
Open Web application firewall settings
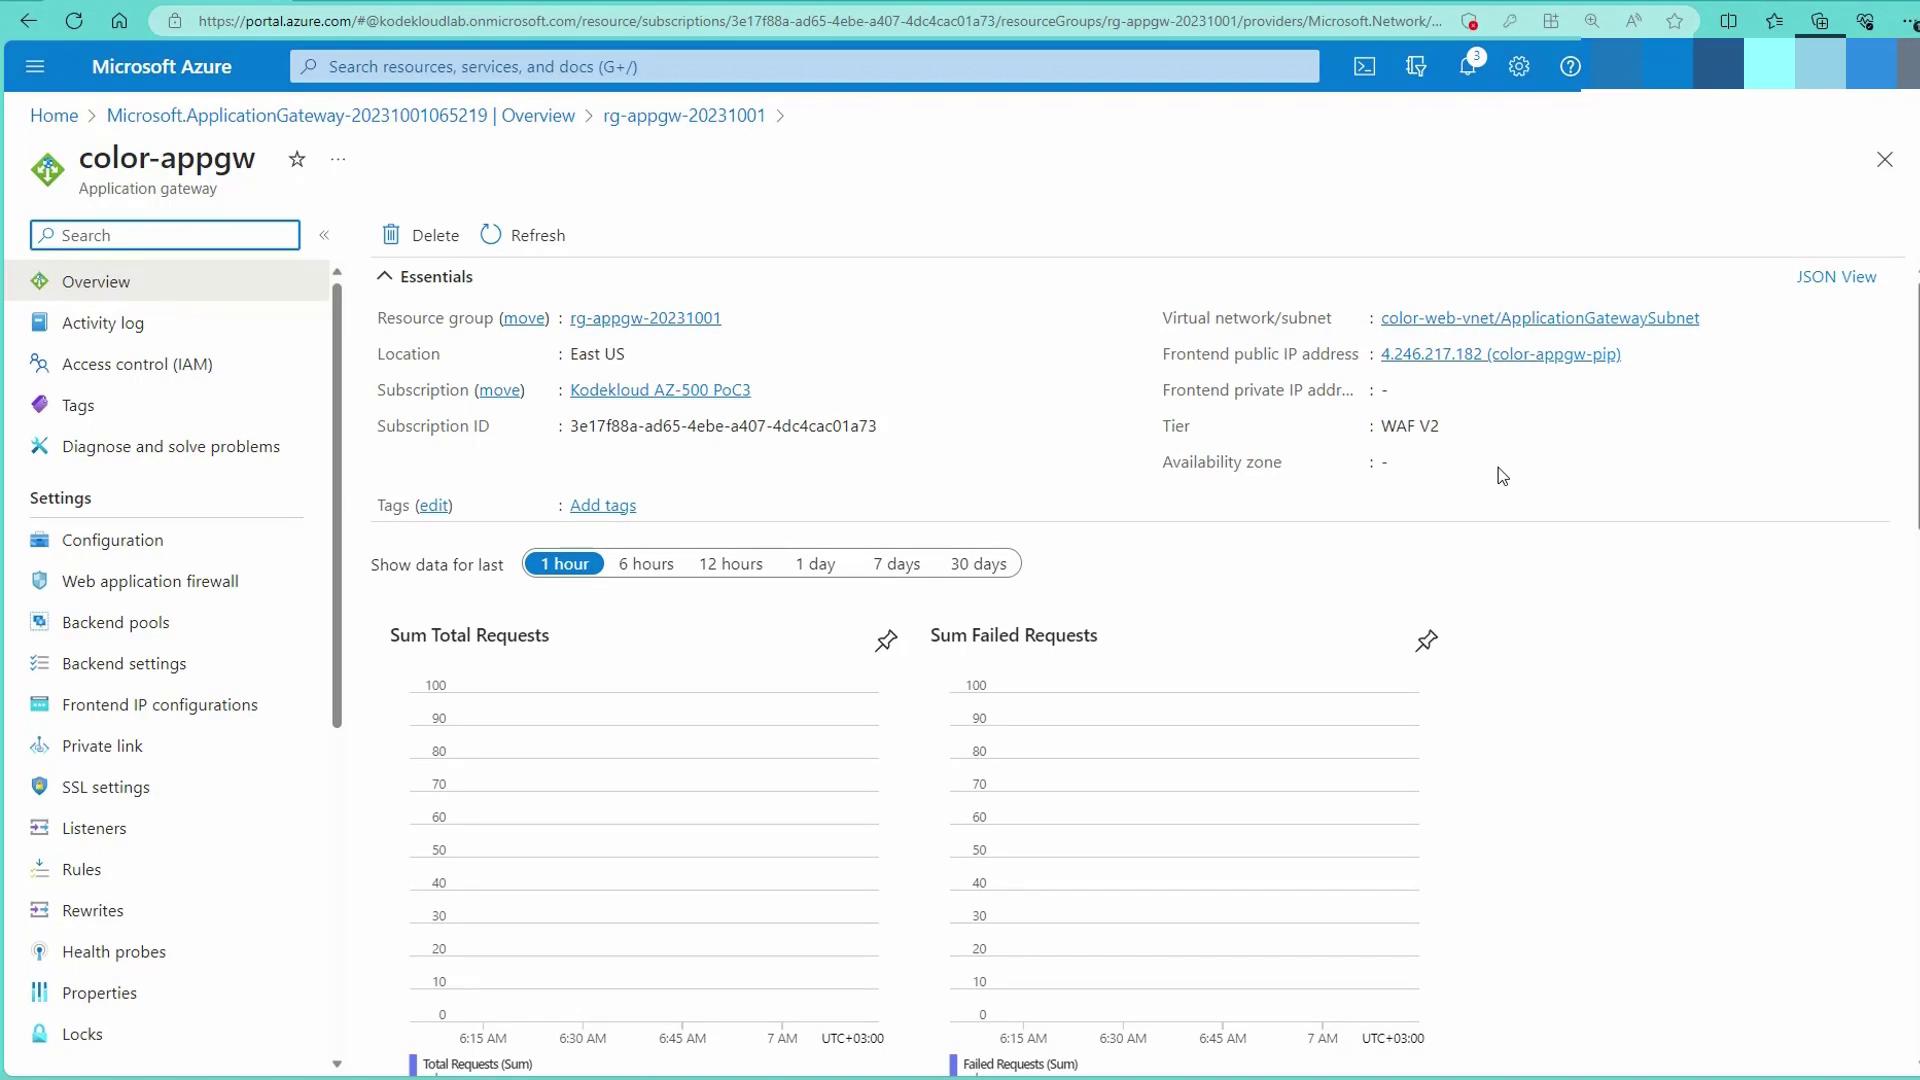[150, 581]
